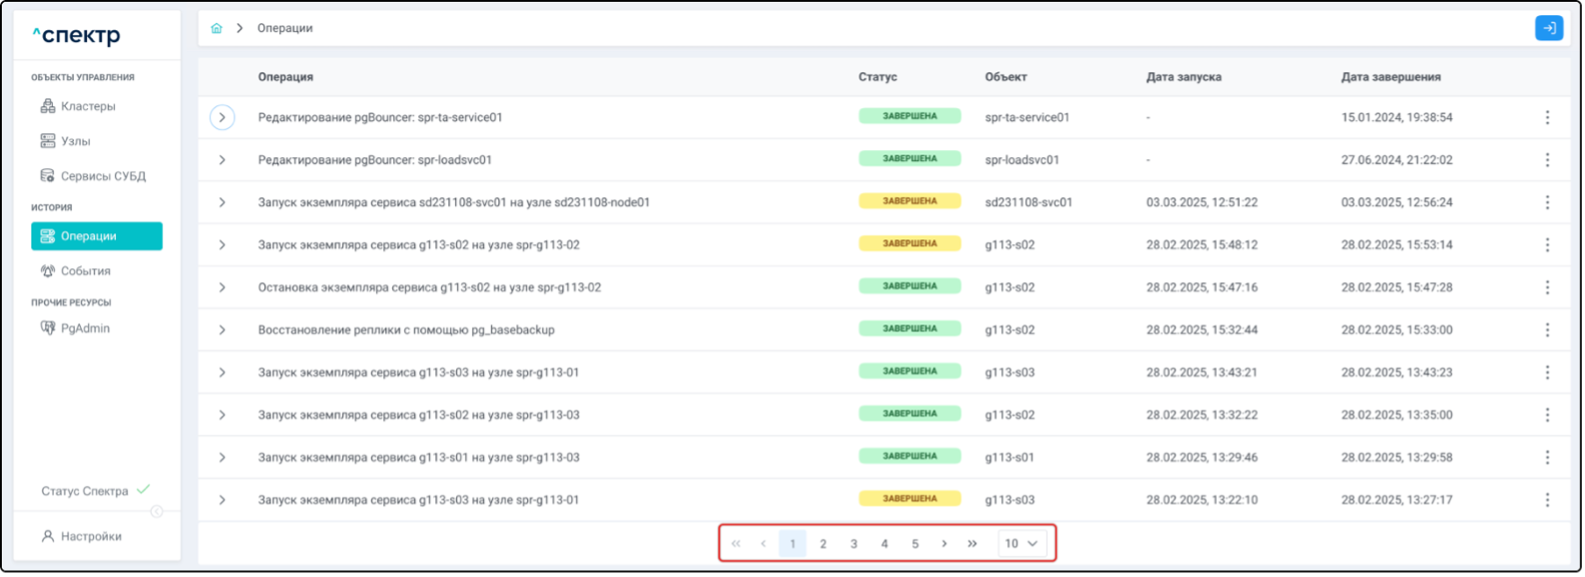Go to page 2
Image resolution: width=1585 pixels, height=577 pixels.
823,544
